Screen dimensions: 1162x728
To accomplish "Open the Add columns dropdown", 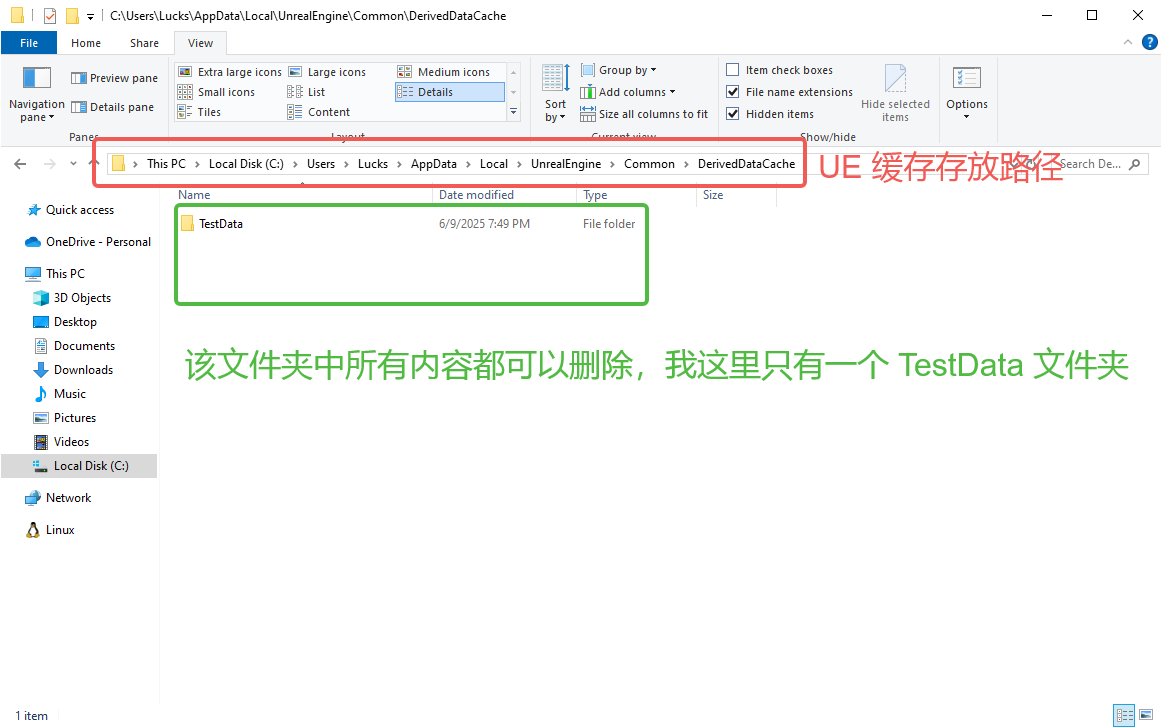I will click(628, 92).
